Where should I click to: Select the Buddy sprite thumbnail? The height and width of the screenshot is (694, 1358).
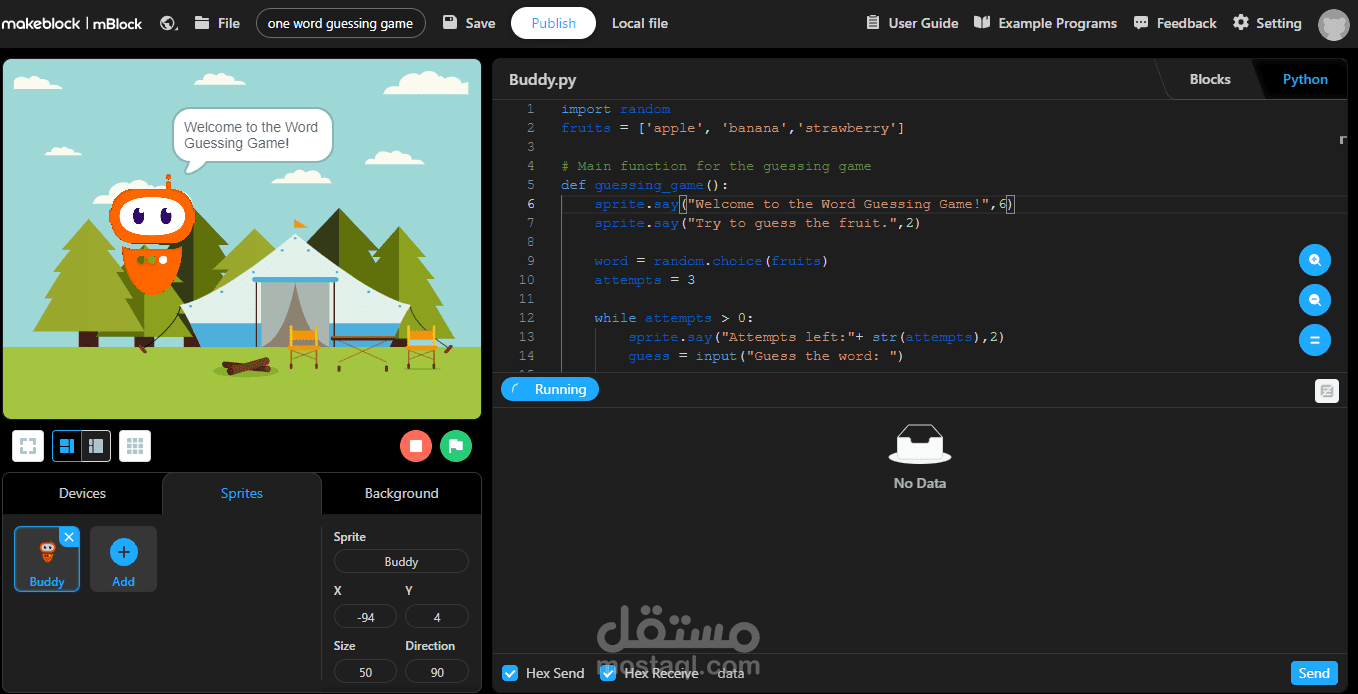pyautogui.click(x=47, y=558)
